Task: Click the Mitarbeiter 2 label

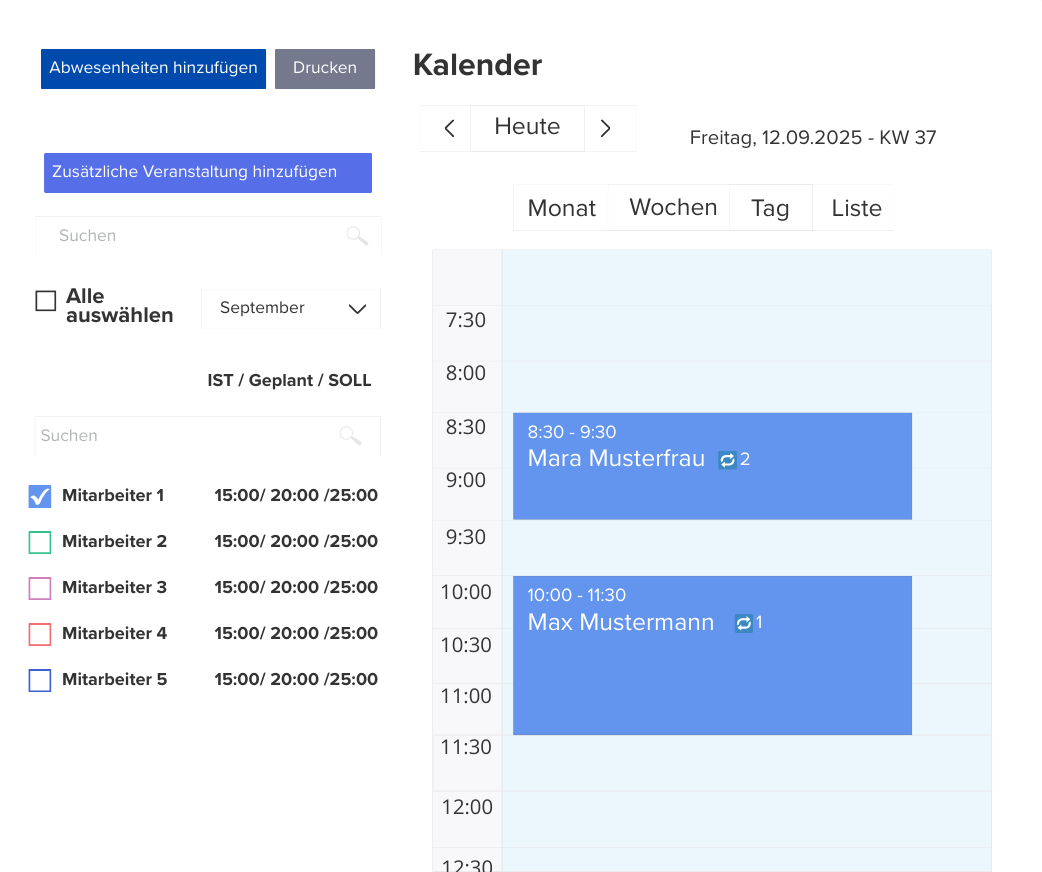Action: [x=114, y=541]
